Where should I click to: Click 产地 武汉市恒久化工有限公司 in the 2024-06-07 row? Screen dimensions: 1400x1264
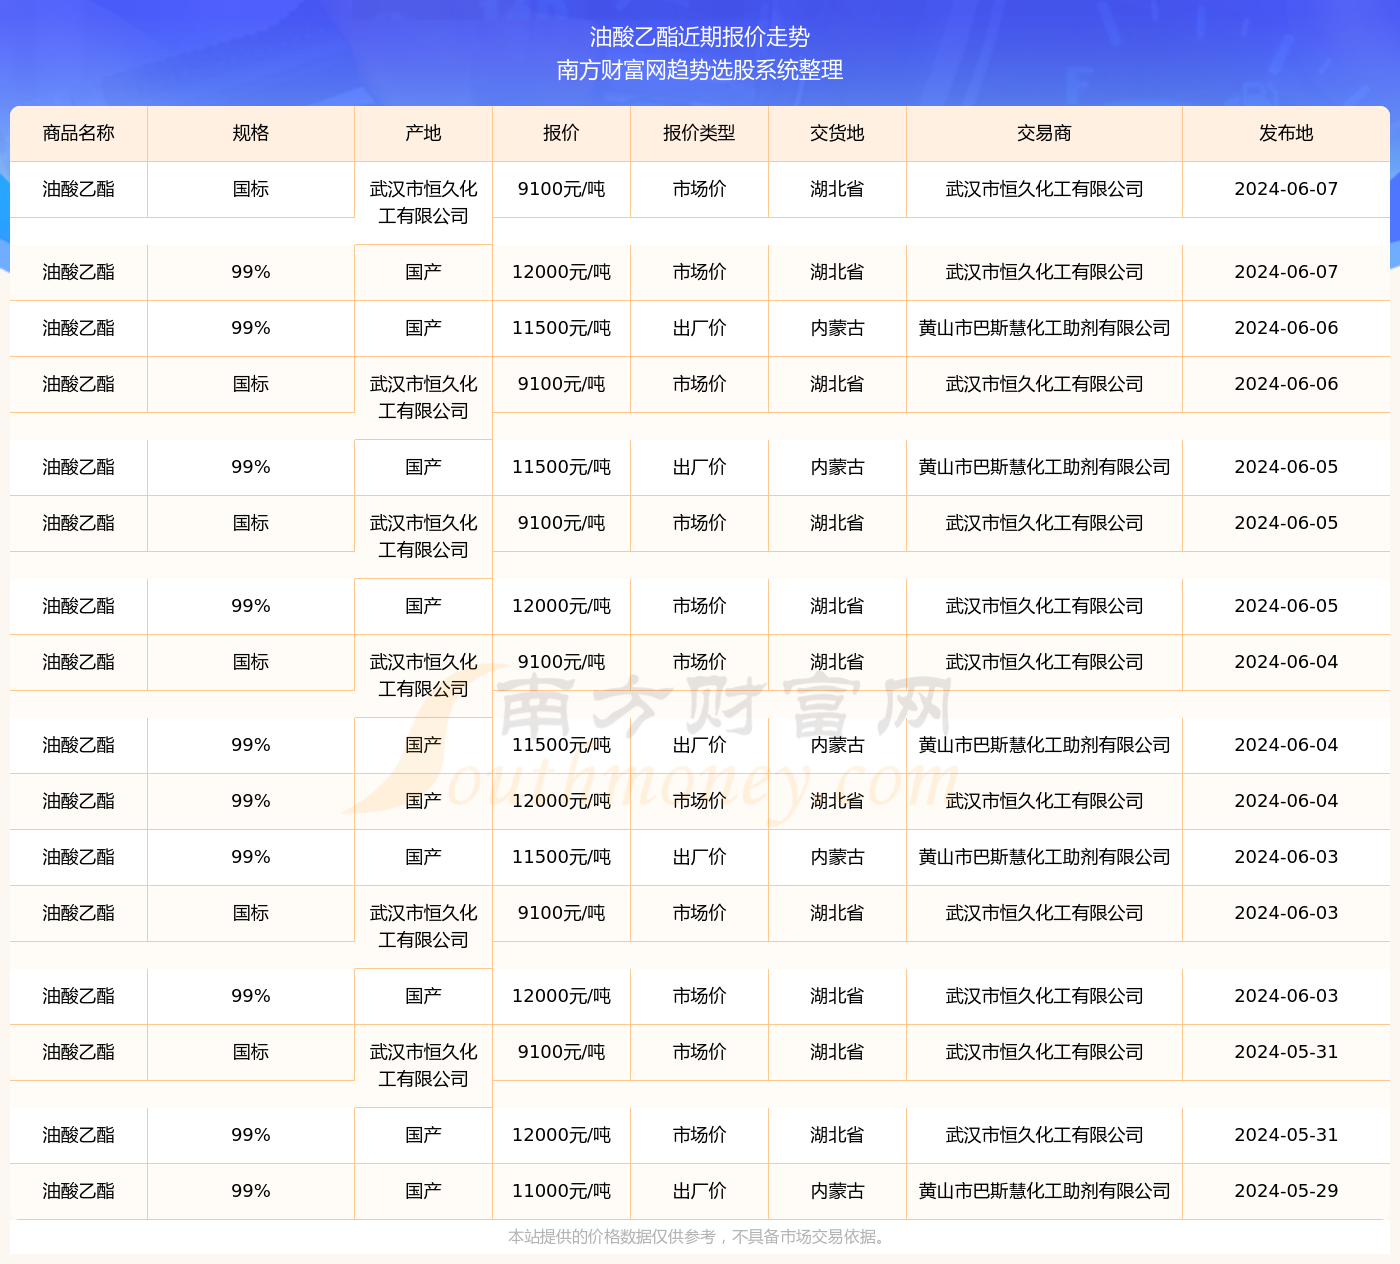423,202
